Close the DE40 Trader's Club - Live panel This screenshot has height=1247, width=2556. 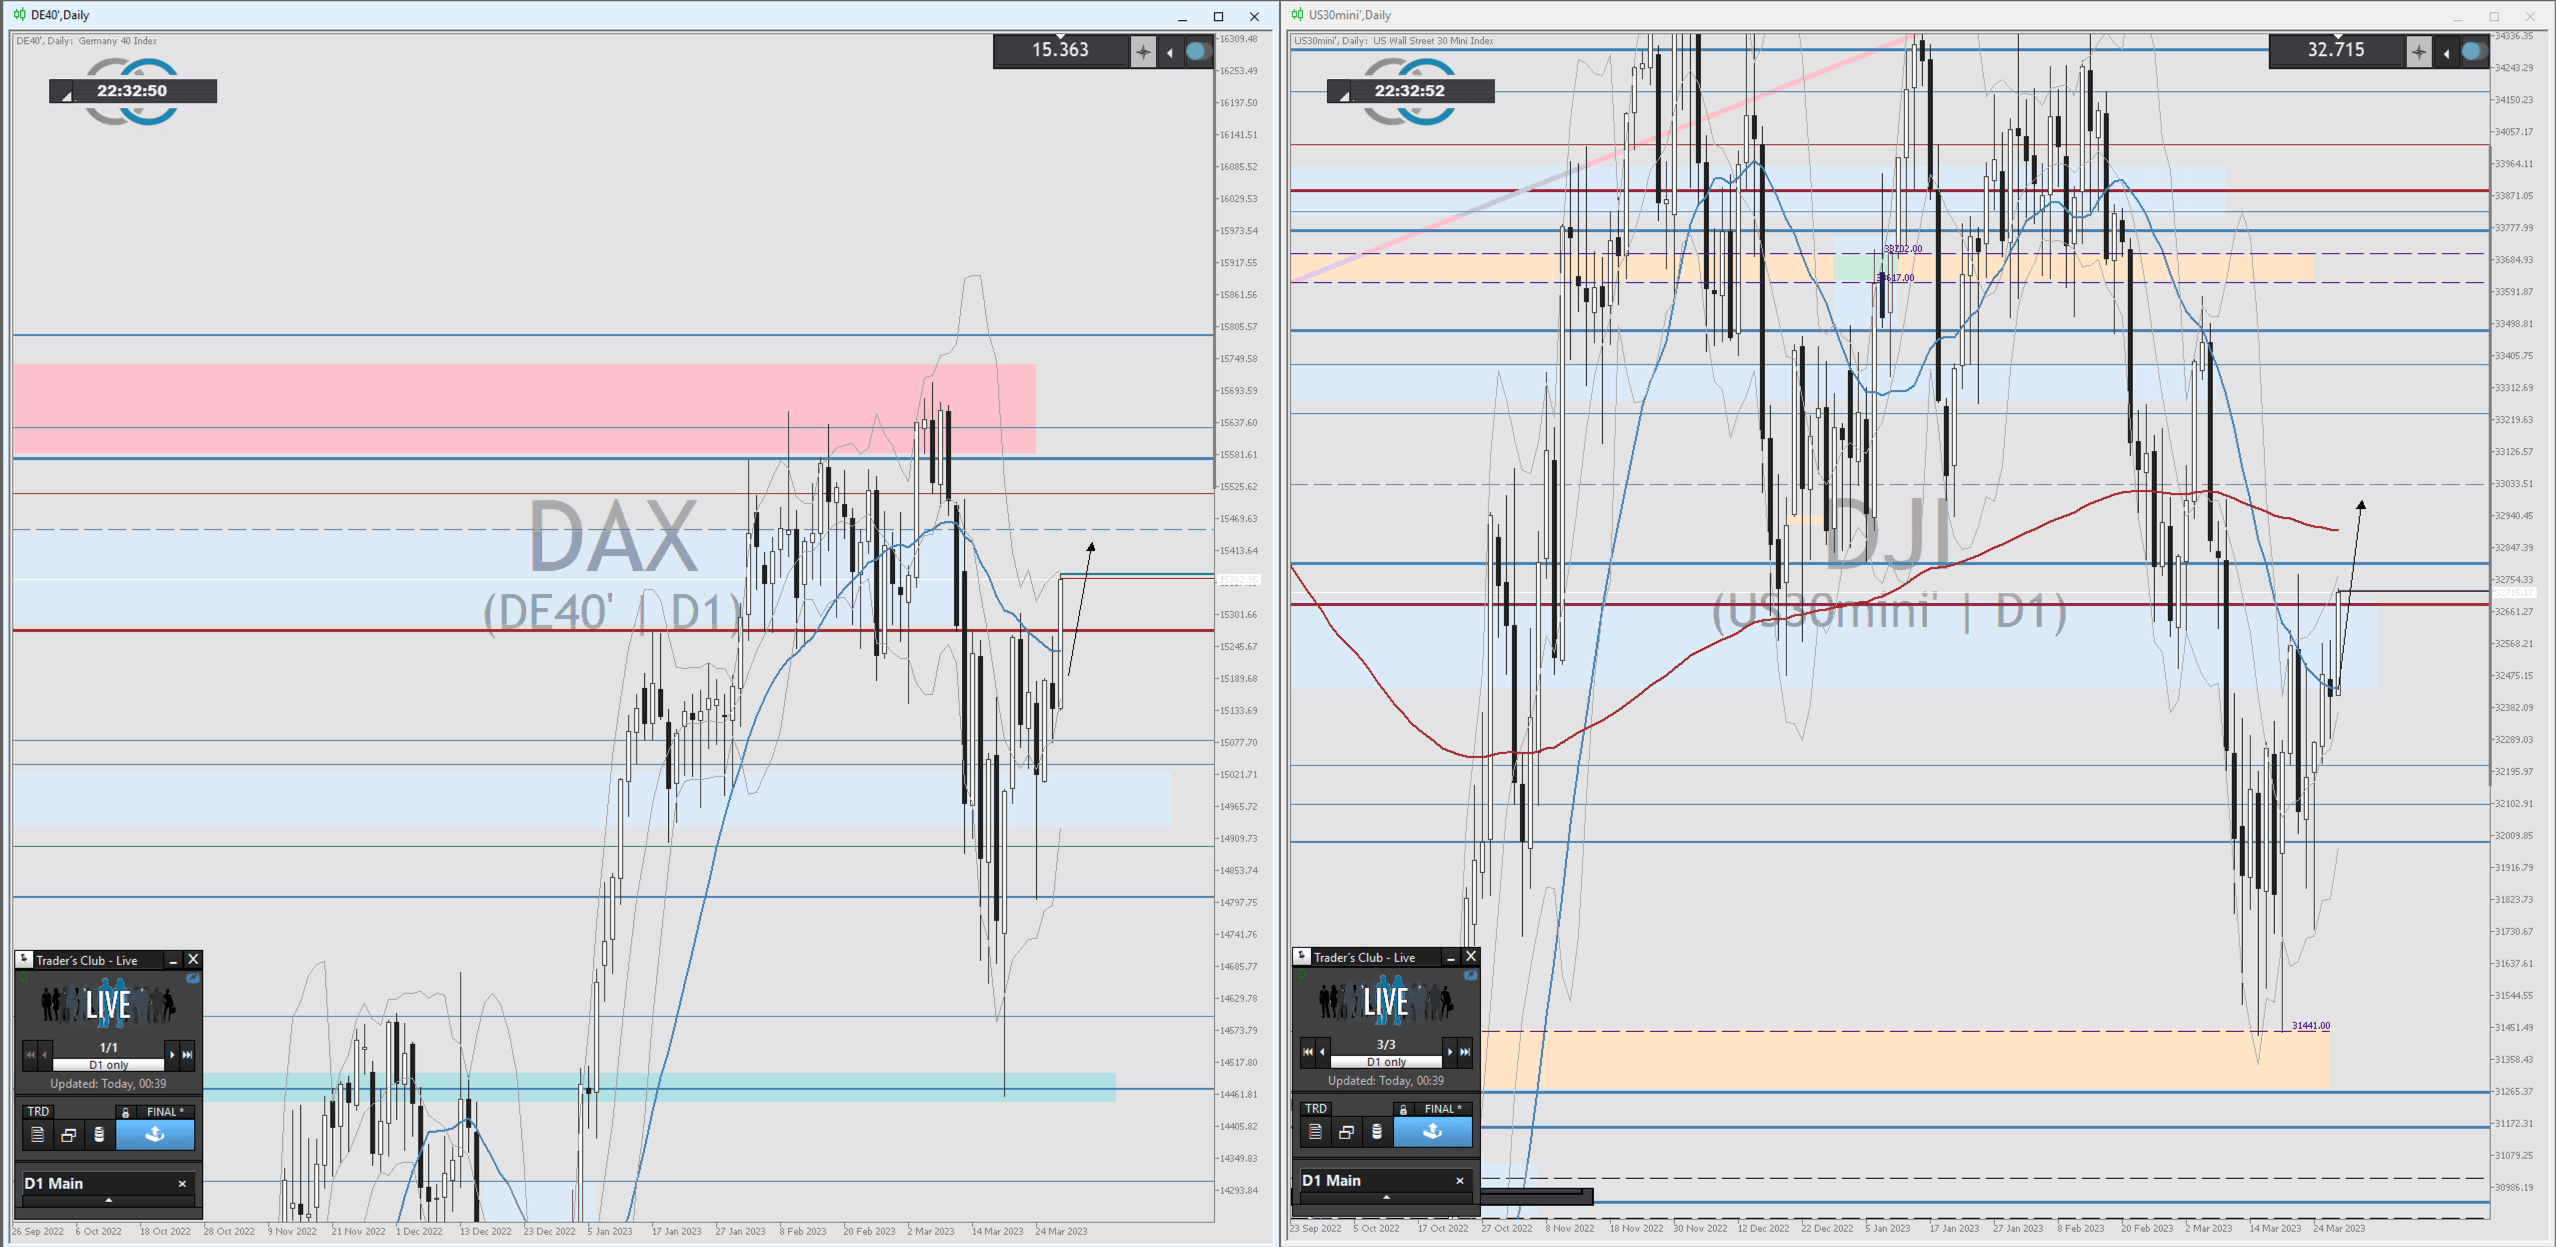point(193,959)
